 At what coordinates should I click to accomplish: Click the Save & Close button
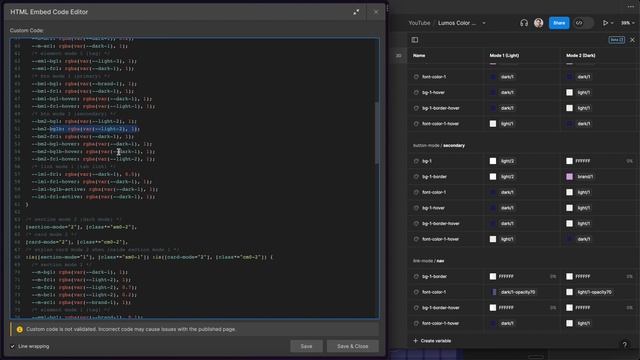pos(353,346)
